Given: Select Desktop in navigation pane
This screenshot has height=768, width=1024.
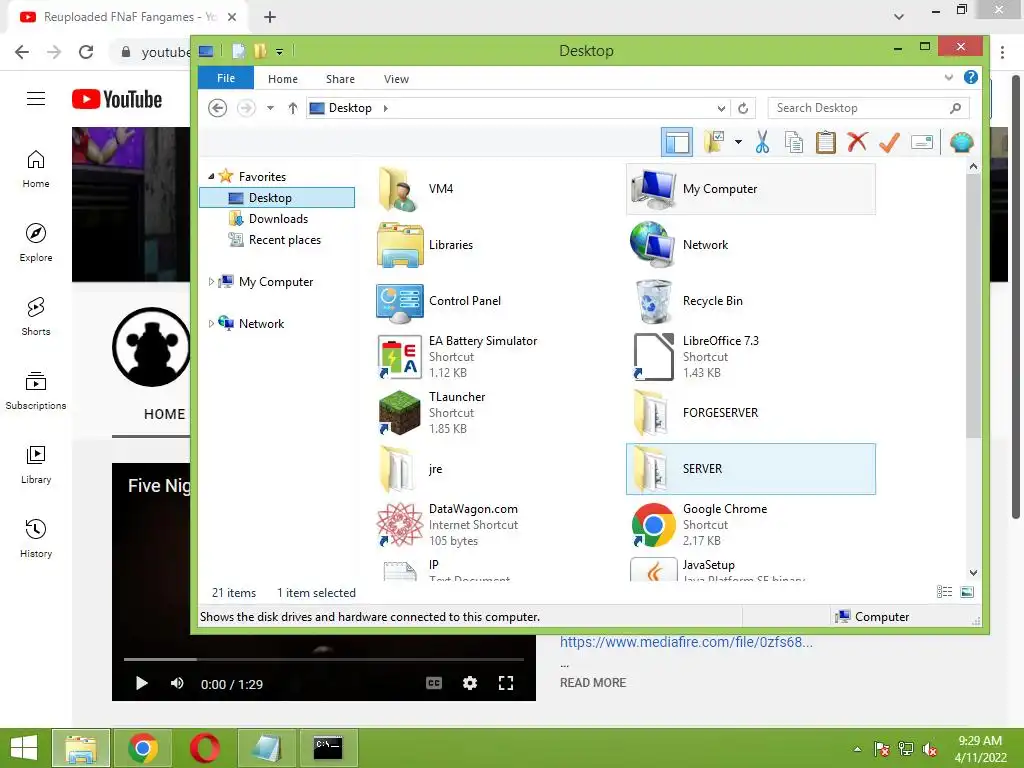Looking at the screenshot, I should (277, 198).
